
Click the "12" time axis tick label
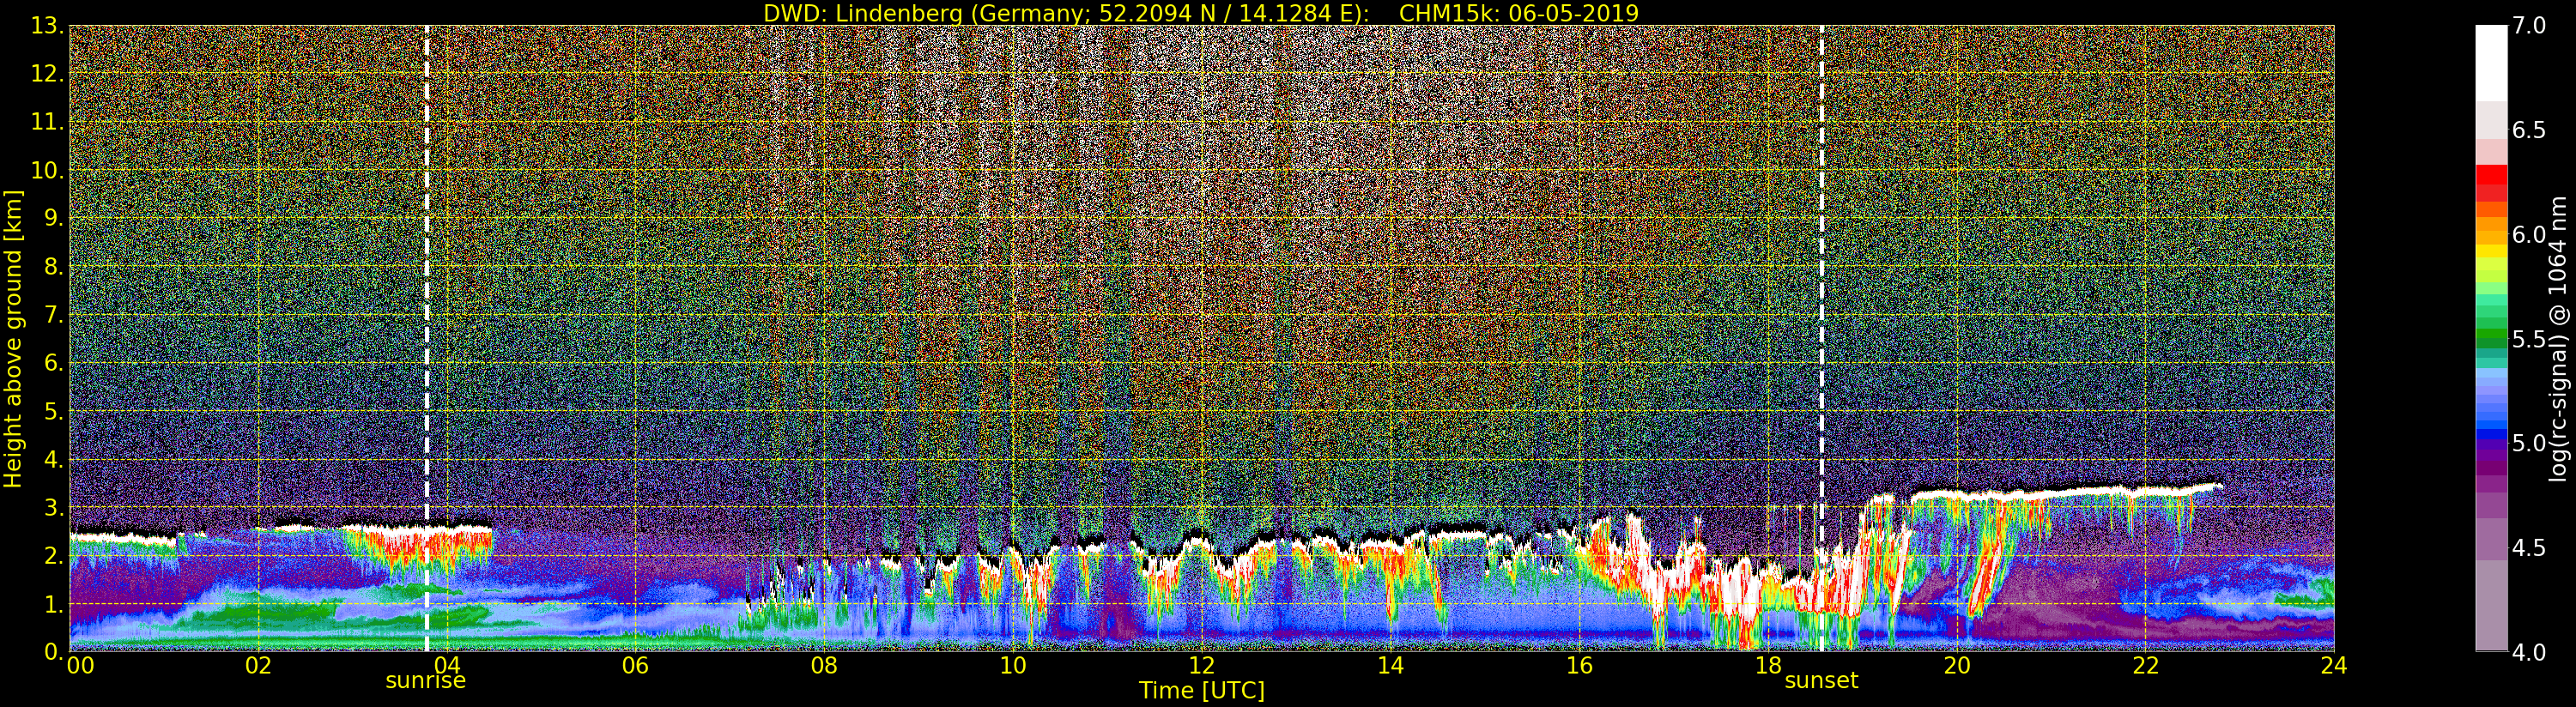tap(1202, 666)
